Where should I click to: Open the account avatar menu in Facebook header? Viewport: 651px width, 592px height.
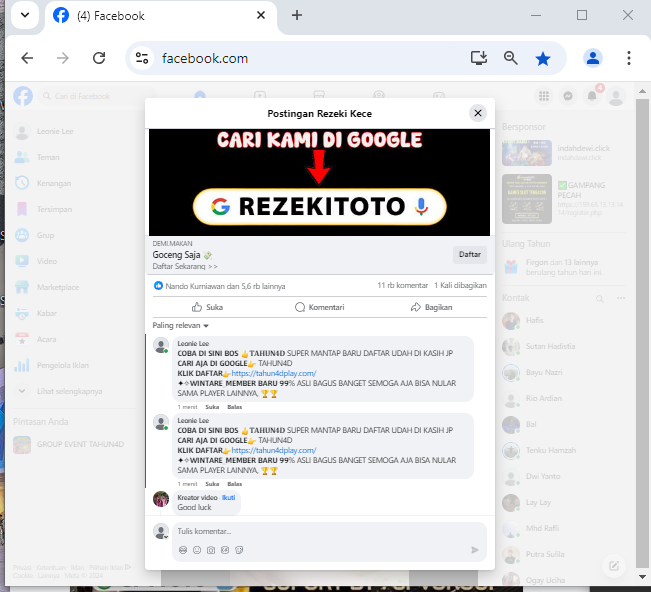(616, 96)
